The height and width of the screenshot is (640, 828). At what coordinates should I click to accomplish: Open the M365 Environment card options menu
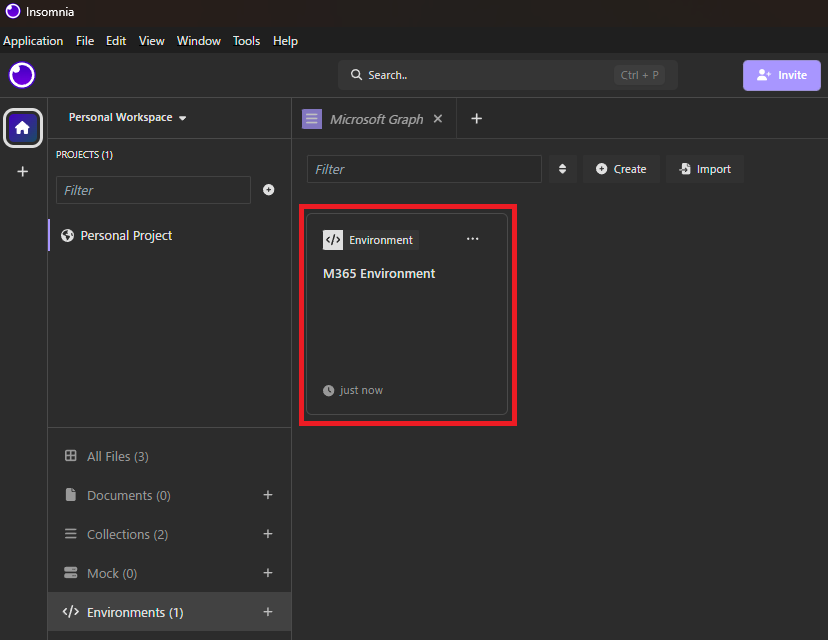472,239
